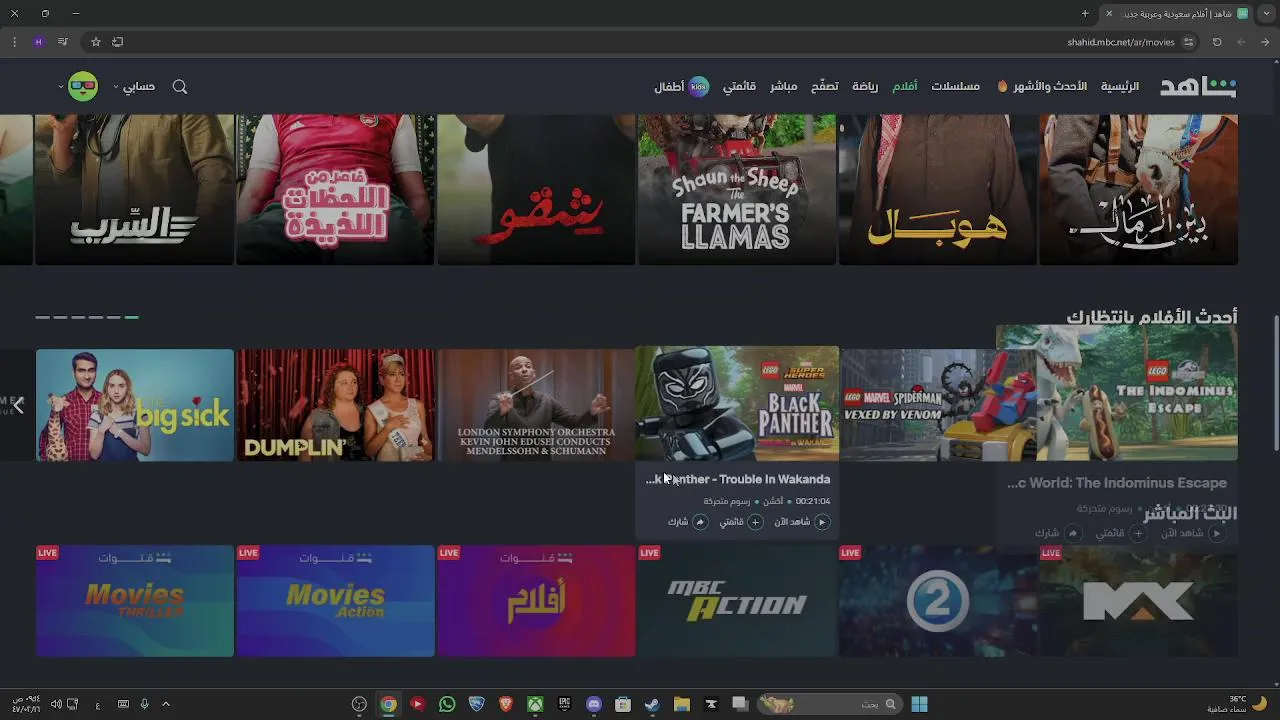Open Brave browser from taskbar
Image resolution: width=1280 pixels, height=720 pixels.
click(506, 704)
